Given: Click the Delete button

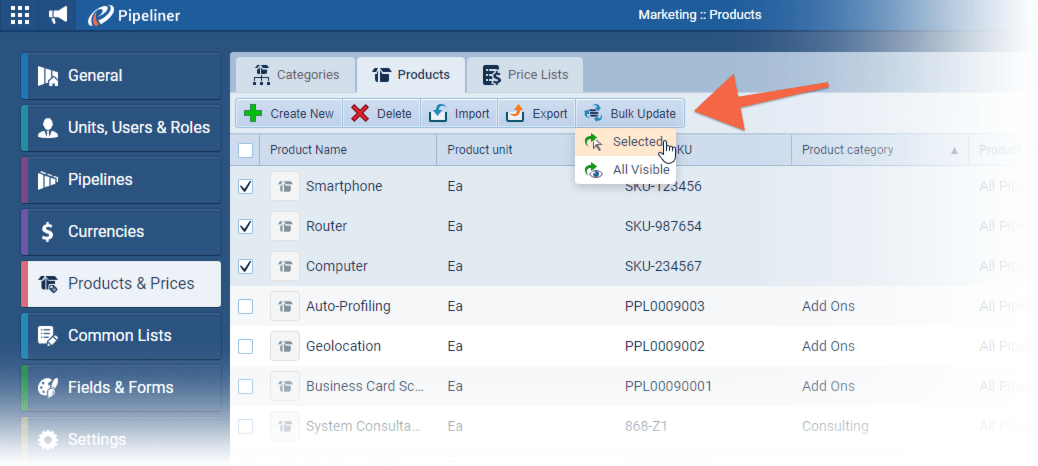Looking at the screenshot, I should (382, 113).
